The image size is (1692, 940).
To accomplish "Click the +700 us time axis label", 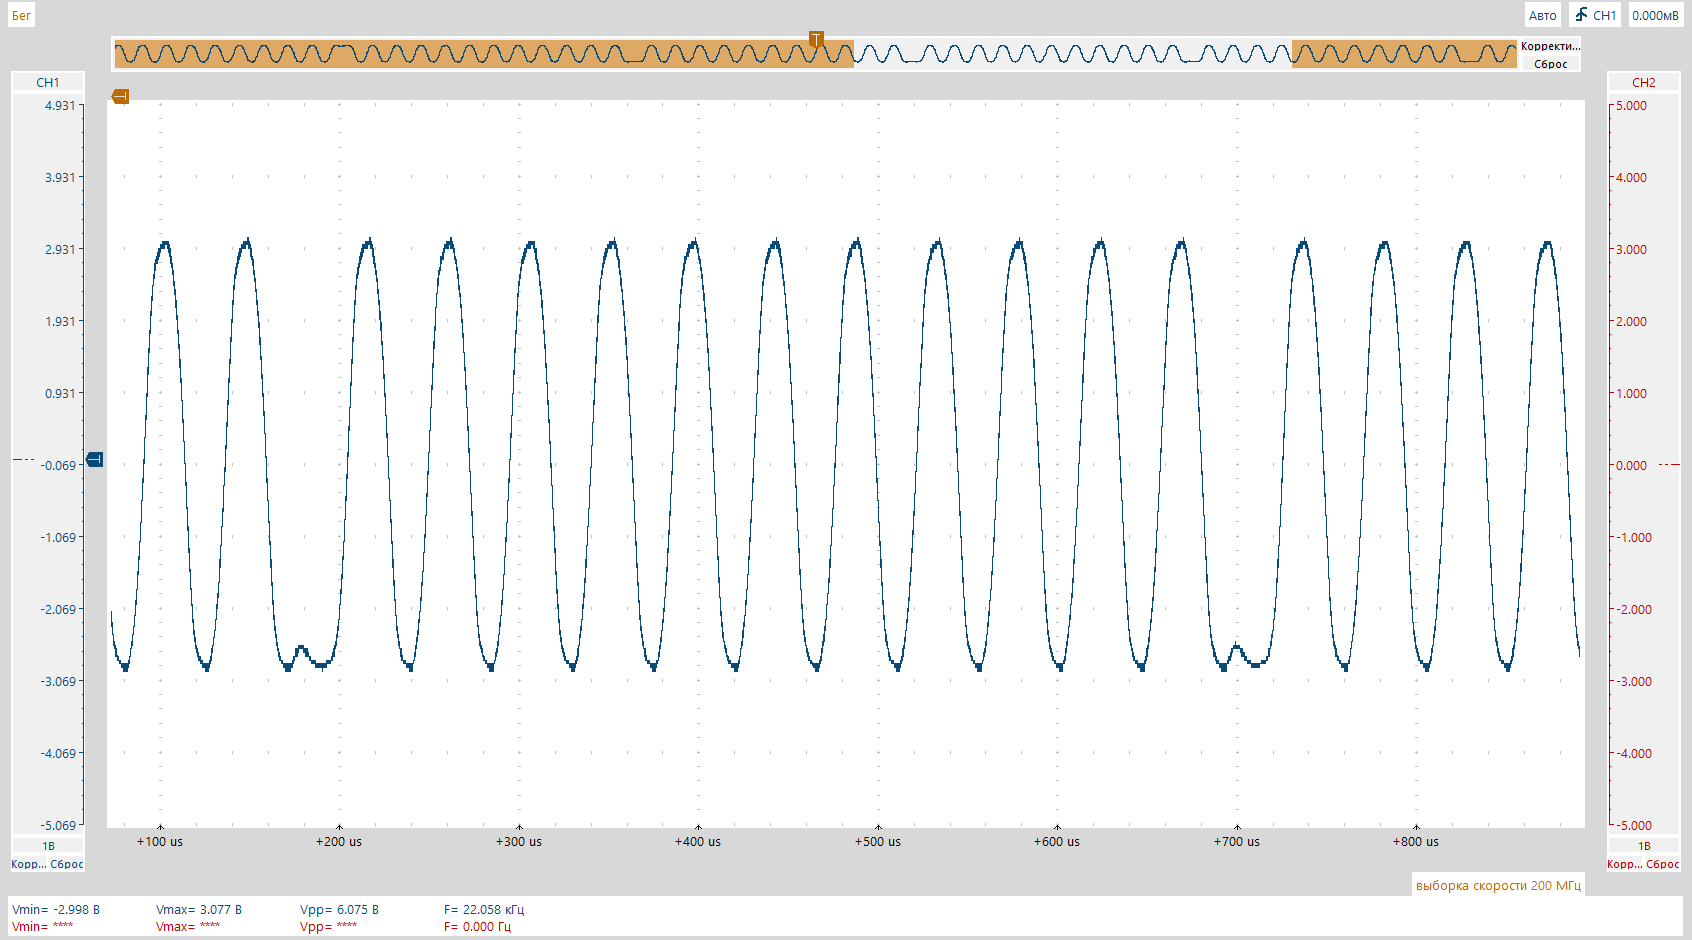I will [x=1237, y=841].
